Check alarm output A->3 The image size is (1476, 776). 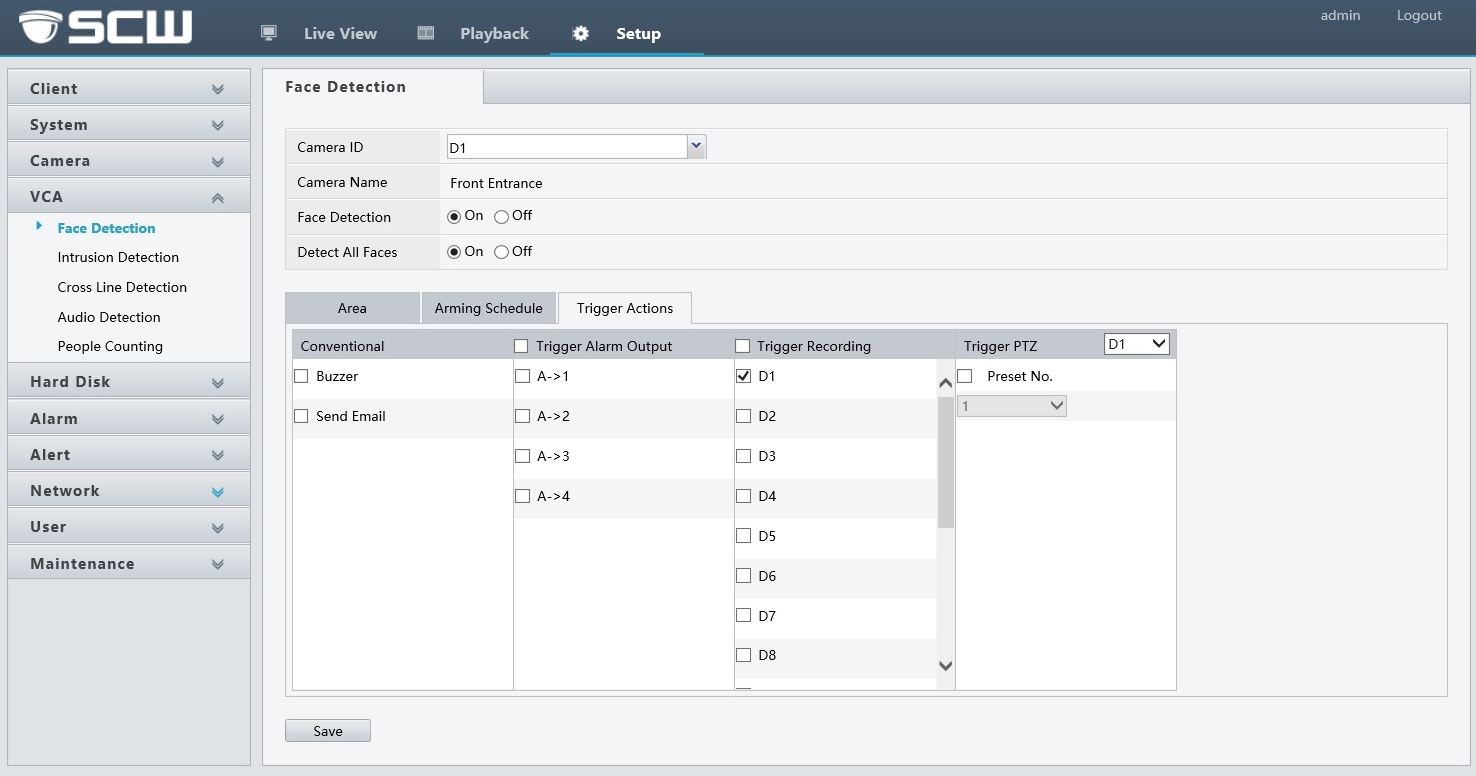tap(522, 456)
